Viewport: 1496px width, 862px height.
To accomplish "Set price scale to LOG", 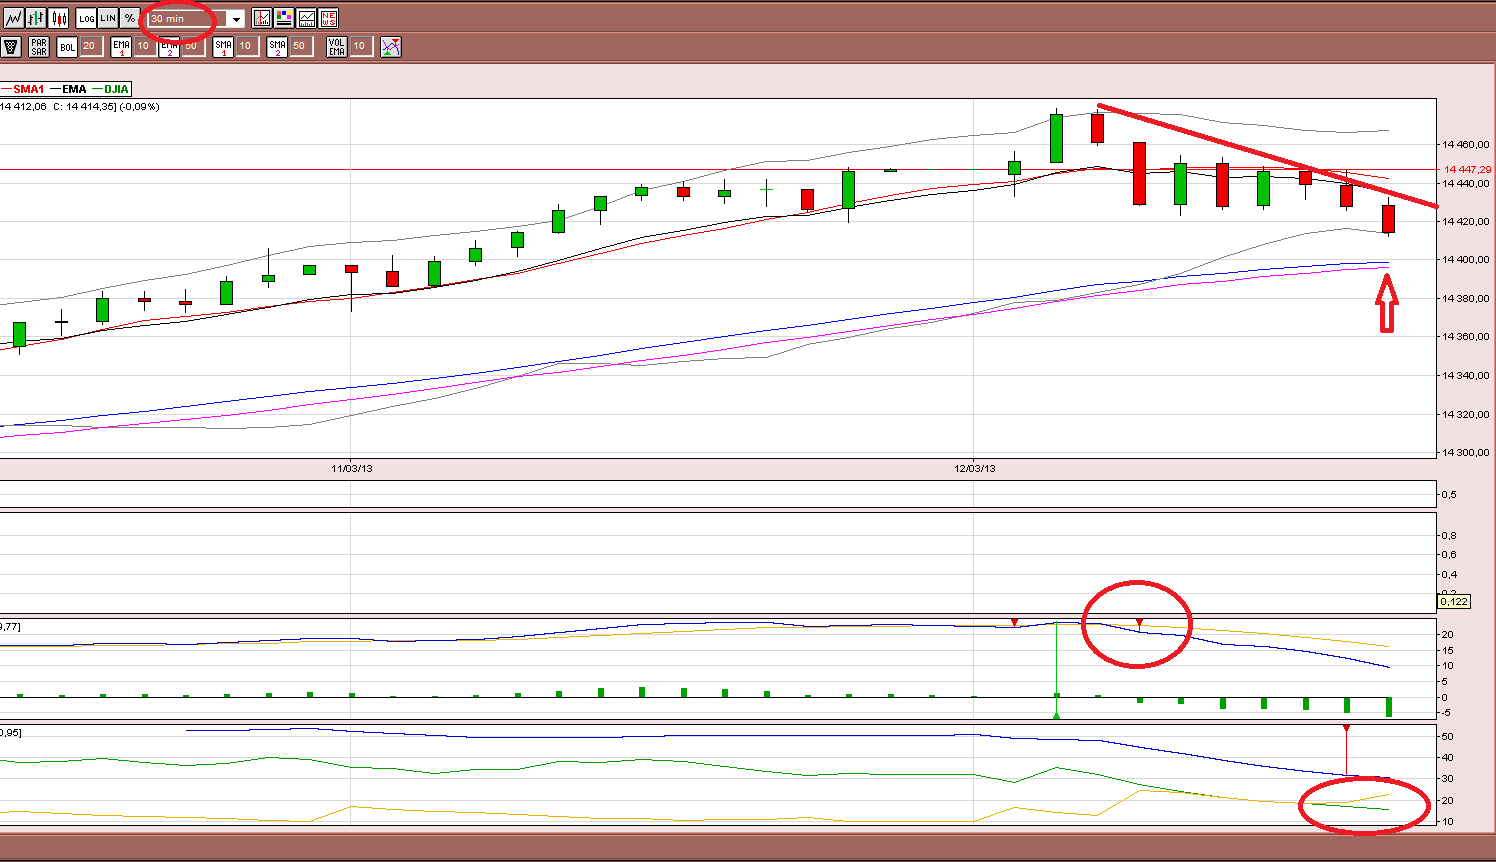I will coord(86,18).
